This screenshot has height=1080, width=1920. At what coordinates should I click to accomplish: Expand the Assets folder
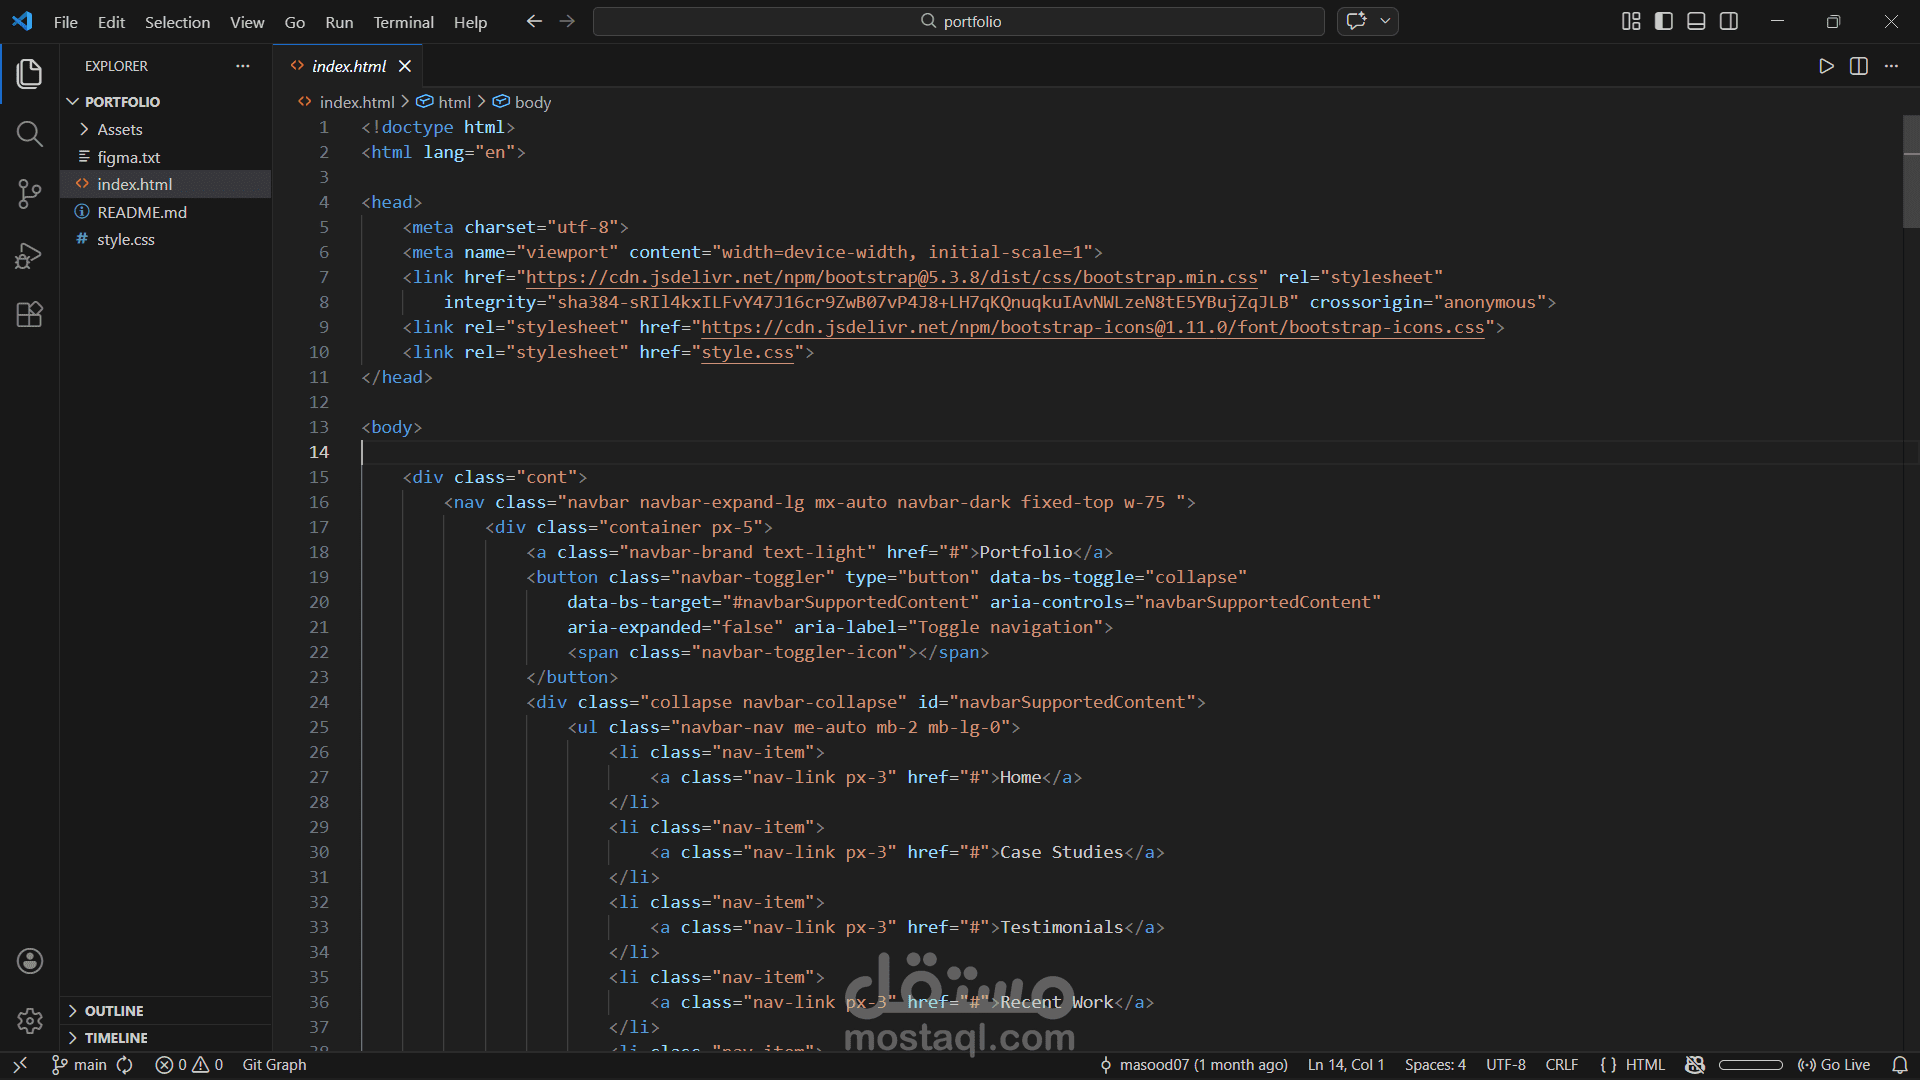click(x=119, y=130)
